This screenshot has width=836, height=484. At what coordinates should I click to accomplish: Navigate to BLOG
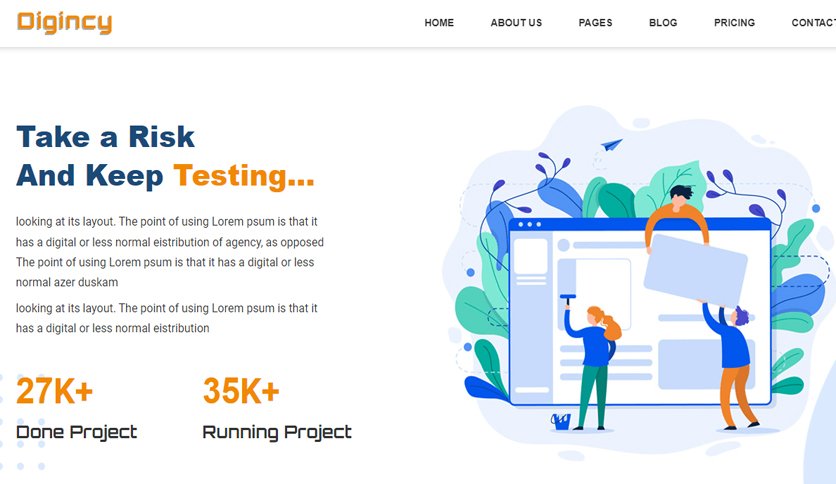coord(663,23)
